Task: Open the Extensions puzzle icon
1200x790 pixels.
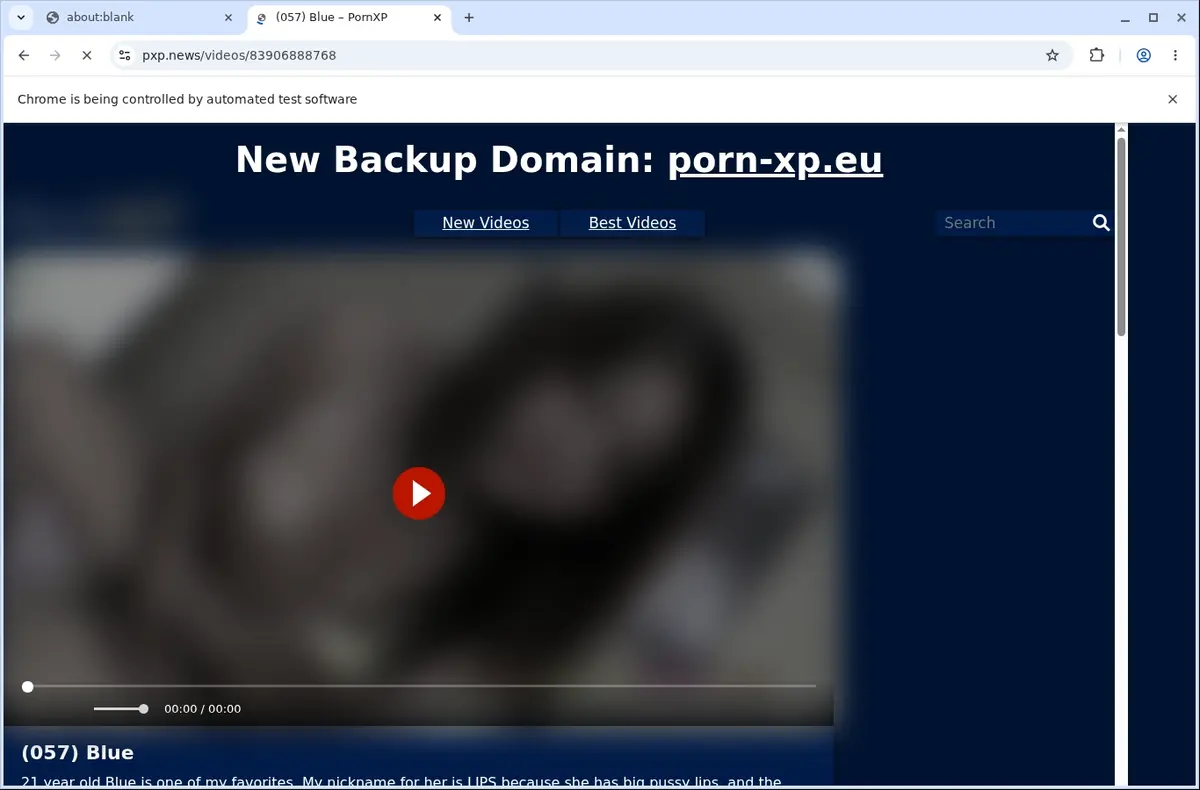Action: [1097, 55]
